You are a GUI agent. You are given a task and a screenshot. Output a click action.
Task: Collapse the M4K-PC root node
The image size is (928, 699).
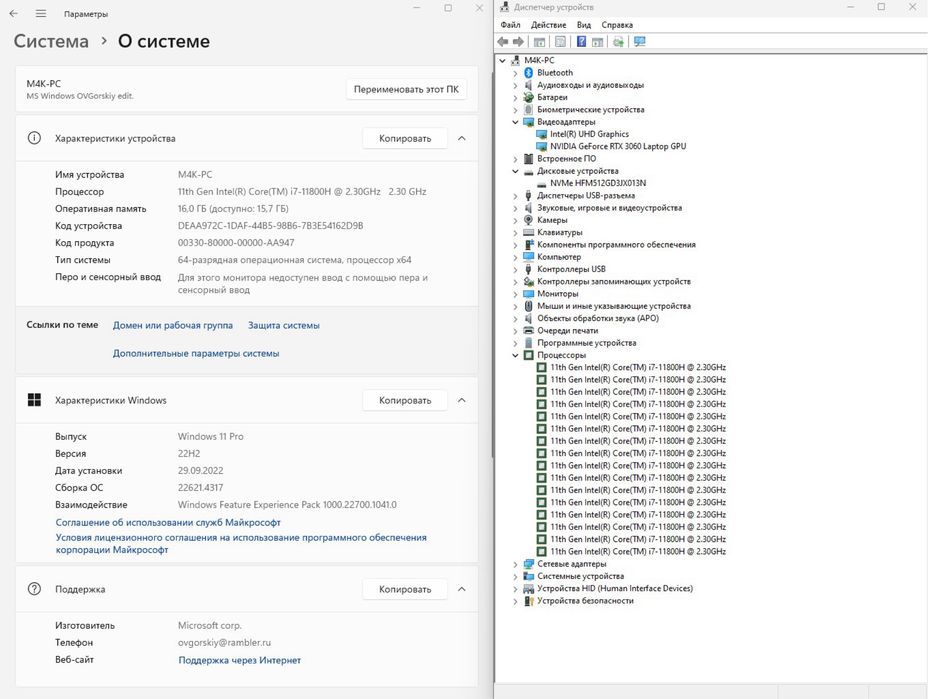point(502,60)
